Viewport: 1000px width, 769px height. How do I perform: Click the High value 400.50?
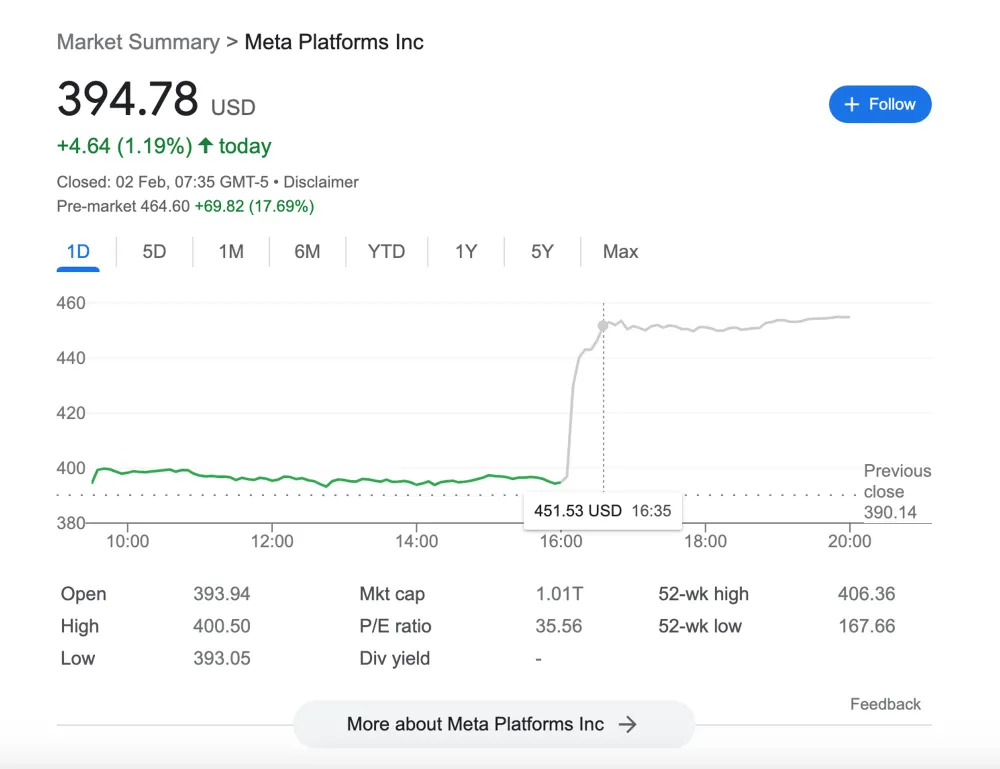click(x=222, y=626)
